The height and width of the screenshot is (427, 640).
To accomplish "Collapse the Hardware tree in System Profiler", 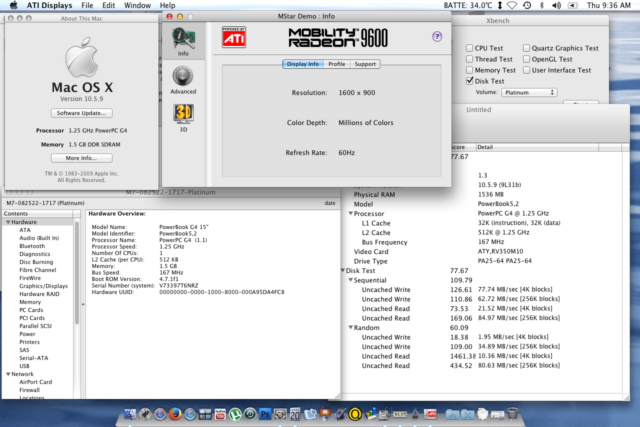I will tap(8, 222).
